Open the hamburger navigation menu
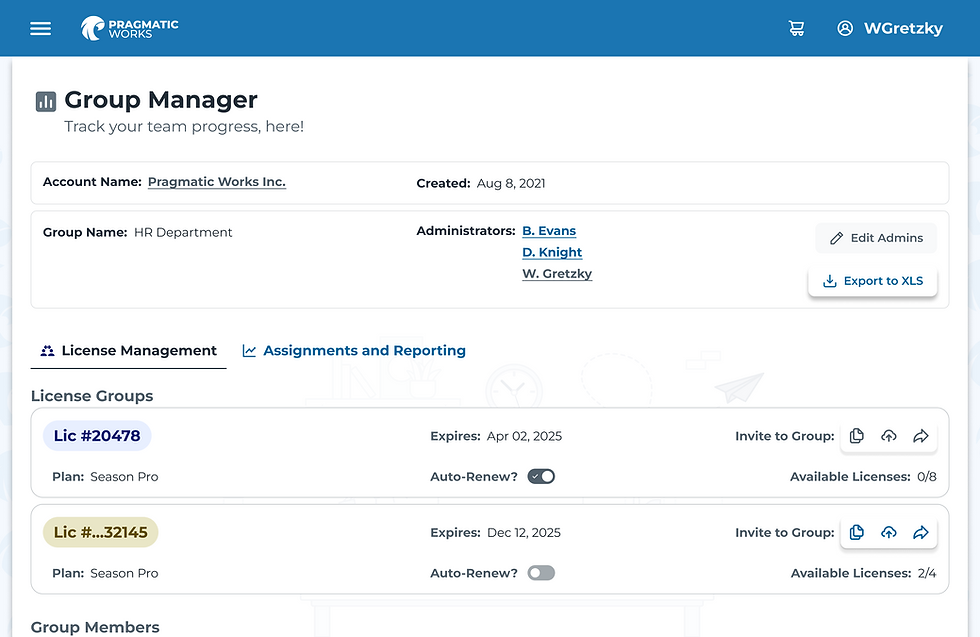Viewport: 980px width, 637px height. click(x=40, y=28)
